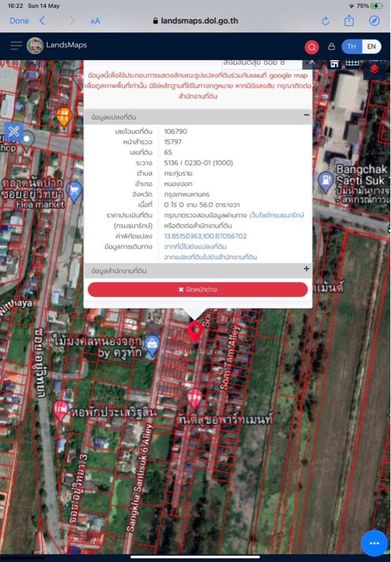Screen dimensions: 391x562
Task: Expand the land office information section
Action: [306, 268]
